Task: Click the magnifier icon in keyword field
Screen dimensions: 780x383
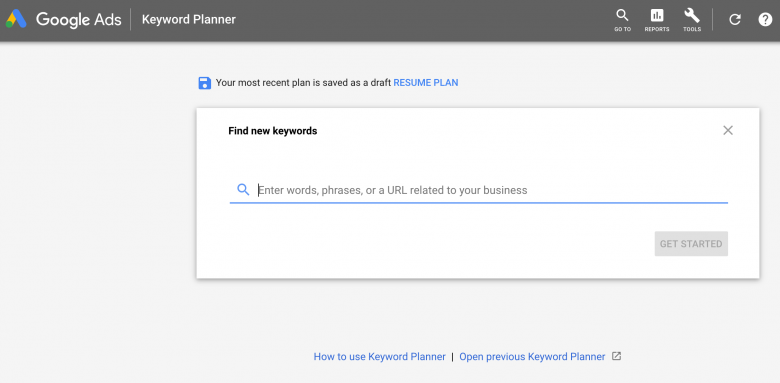Action: coord(243,190)
